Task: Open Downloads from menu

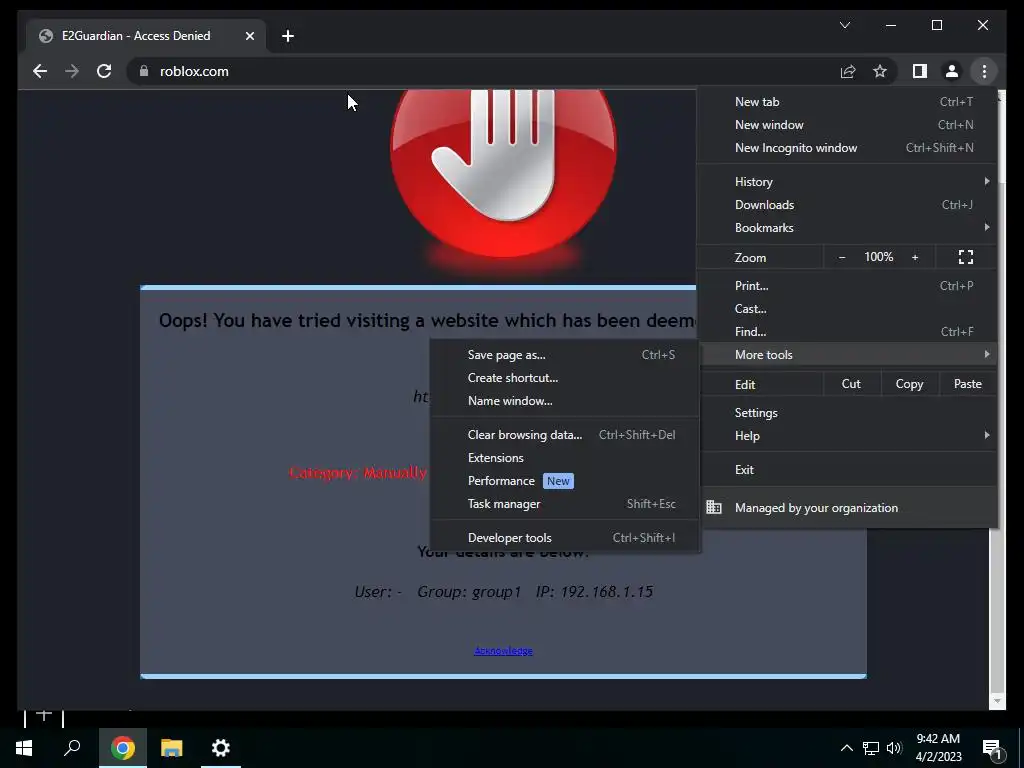Action: point(847,204)
